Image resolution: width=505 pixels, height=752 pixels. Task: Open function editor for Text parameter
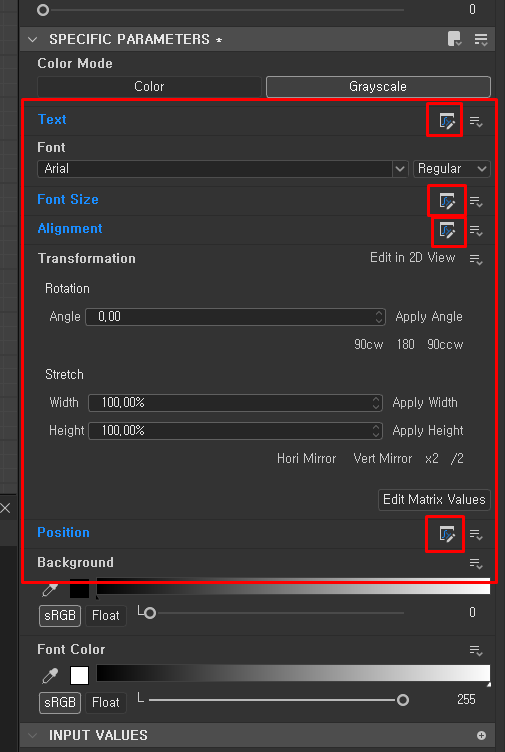tap(446, 121)
